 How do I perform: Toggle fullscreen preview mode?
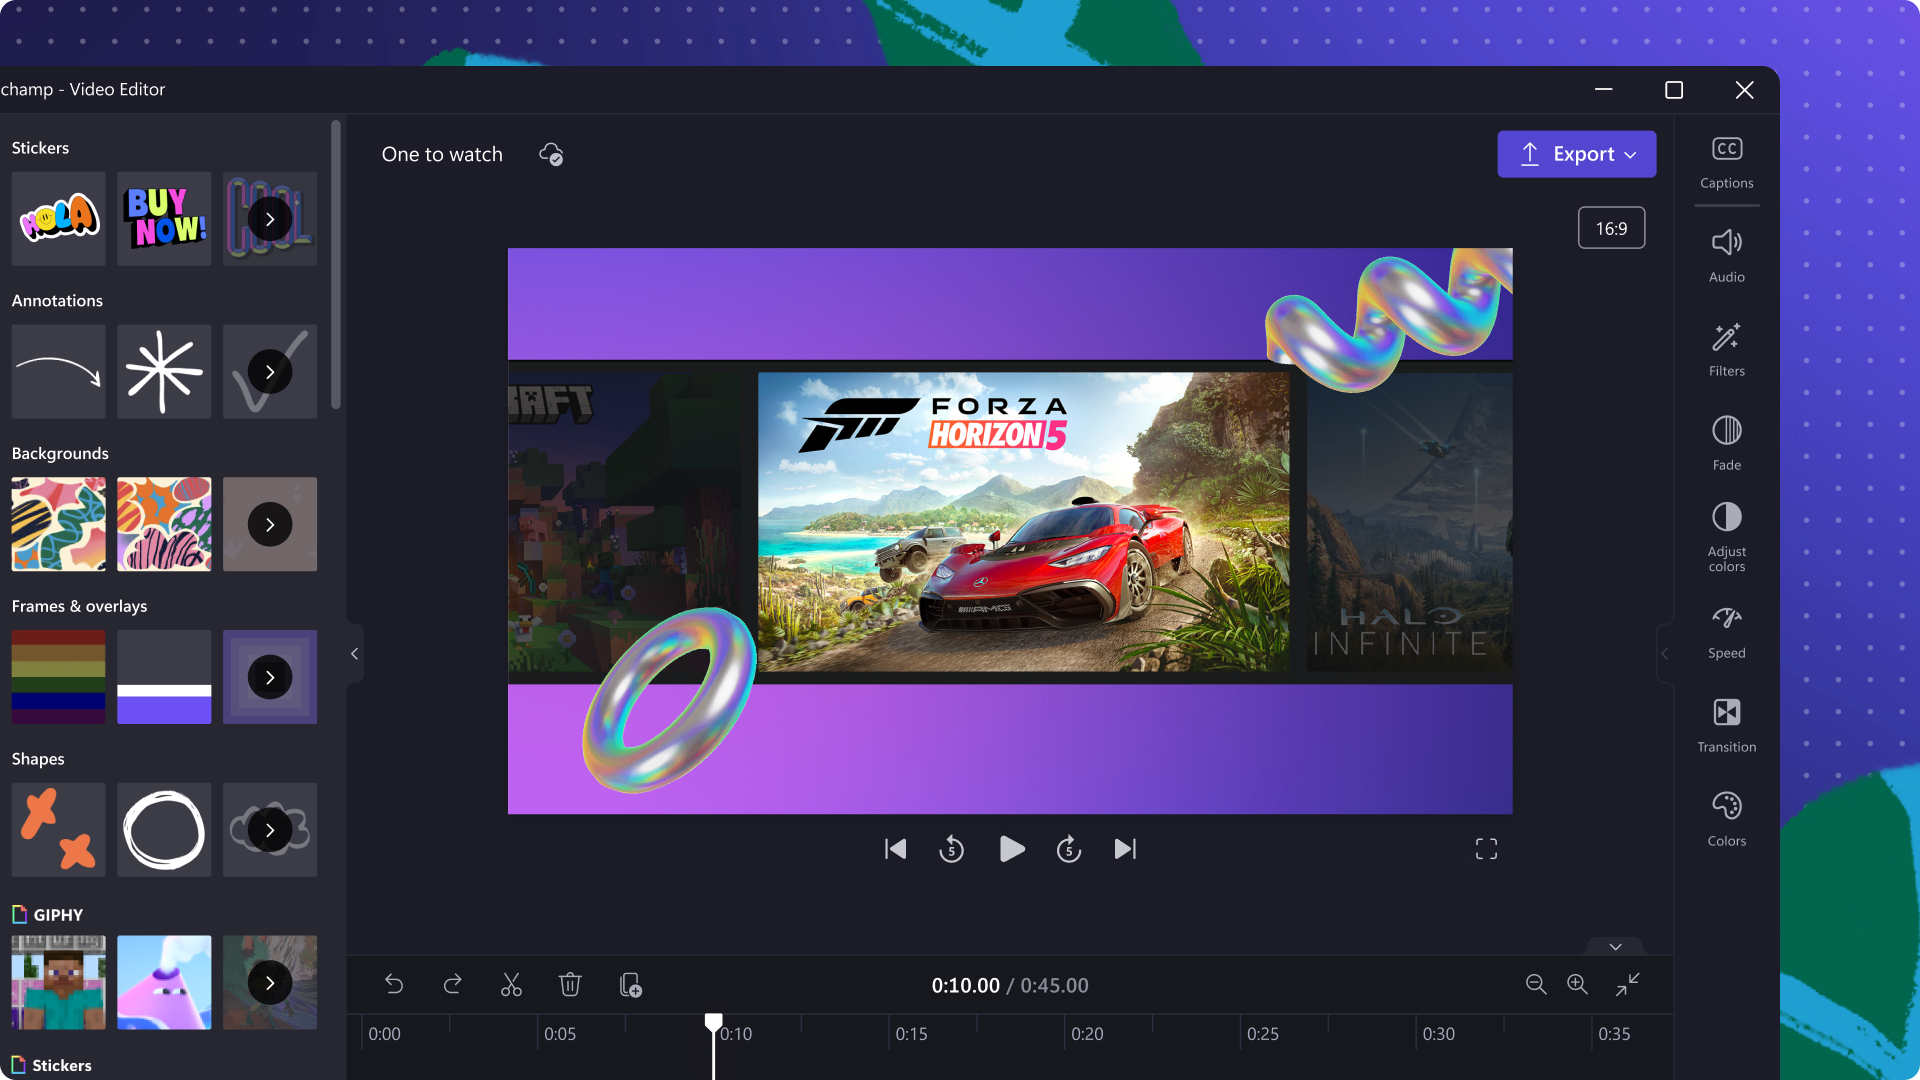click(x=1486, y=849)
